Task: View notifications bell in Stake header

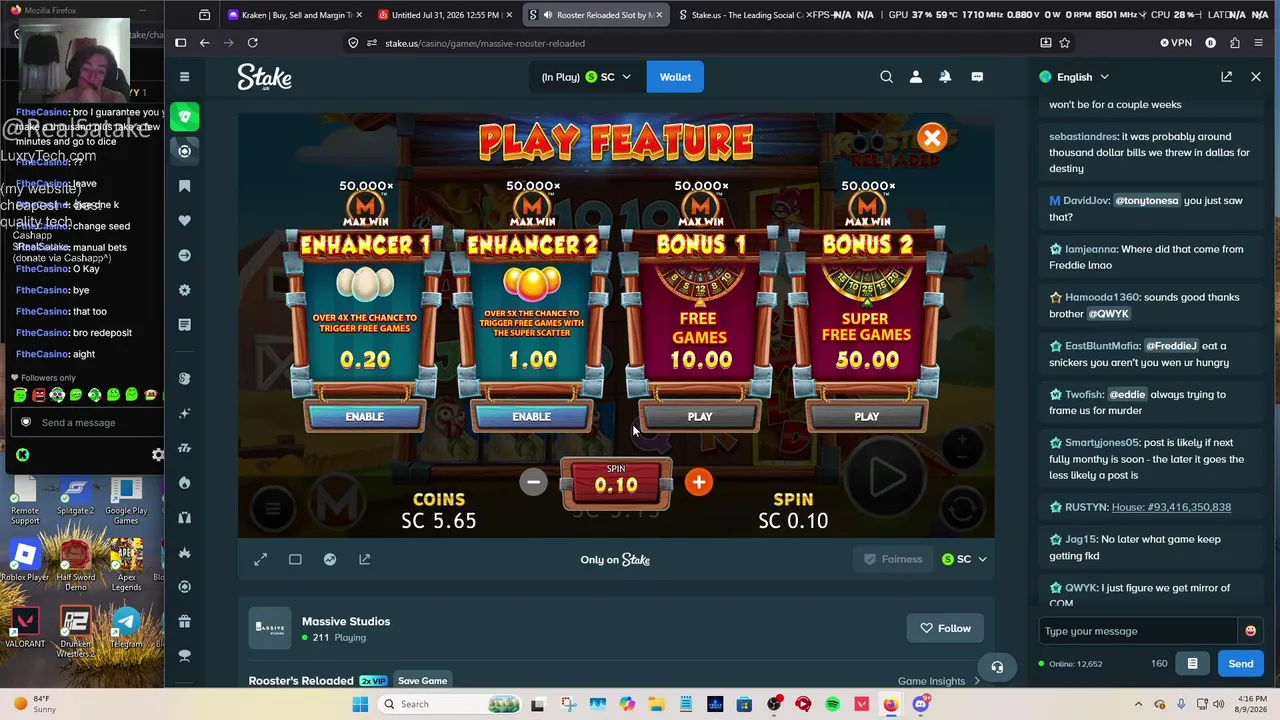Action: (945, 77)
